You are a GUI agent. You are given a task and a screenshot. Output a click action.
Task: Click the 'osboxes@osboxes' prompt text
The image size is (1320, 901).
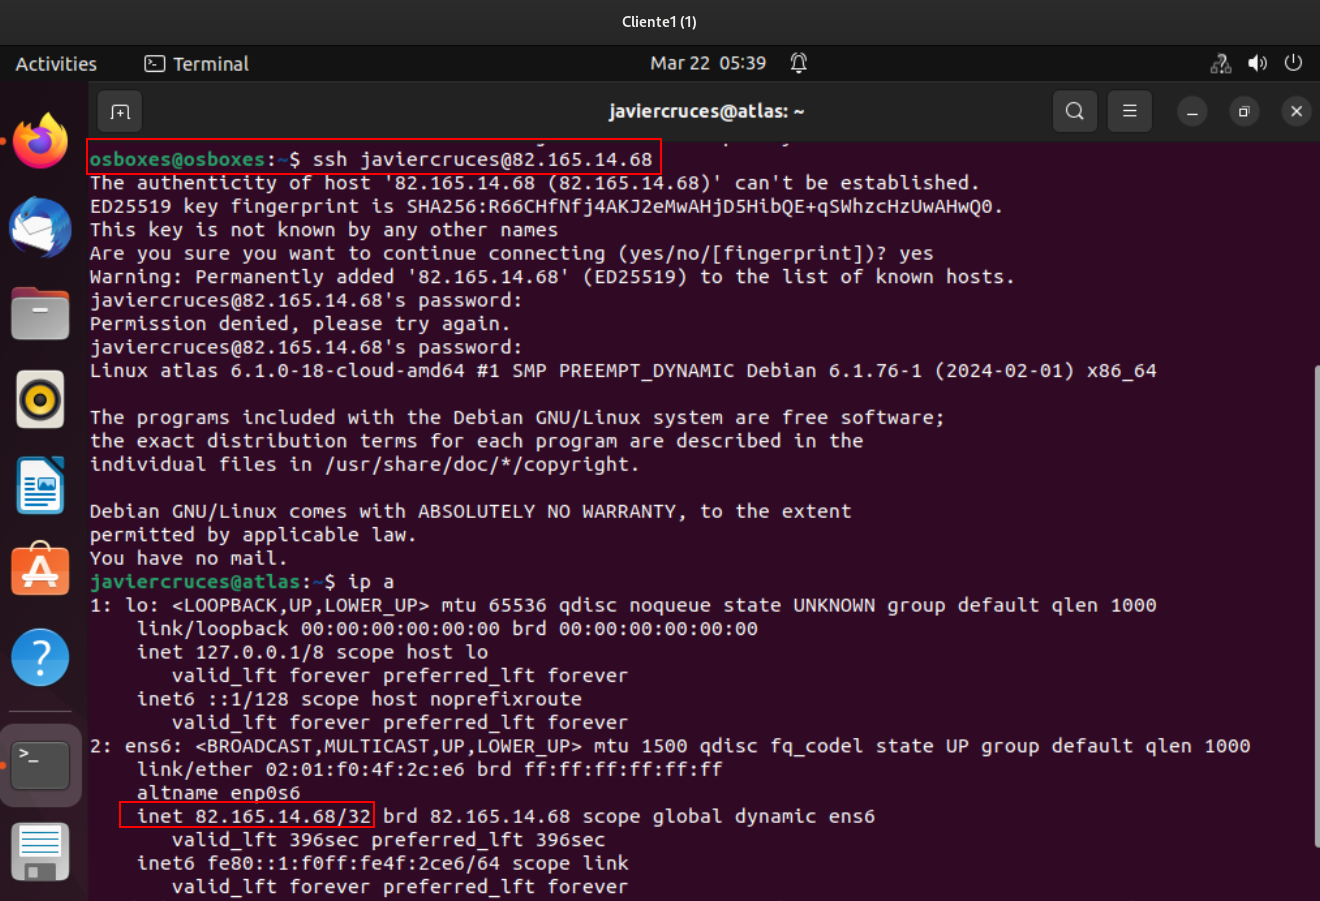point(177,159)
